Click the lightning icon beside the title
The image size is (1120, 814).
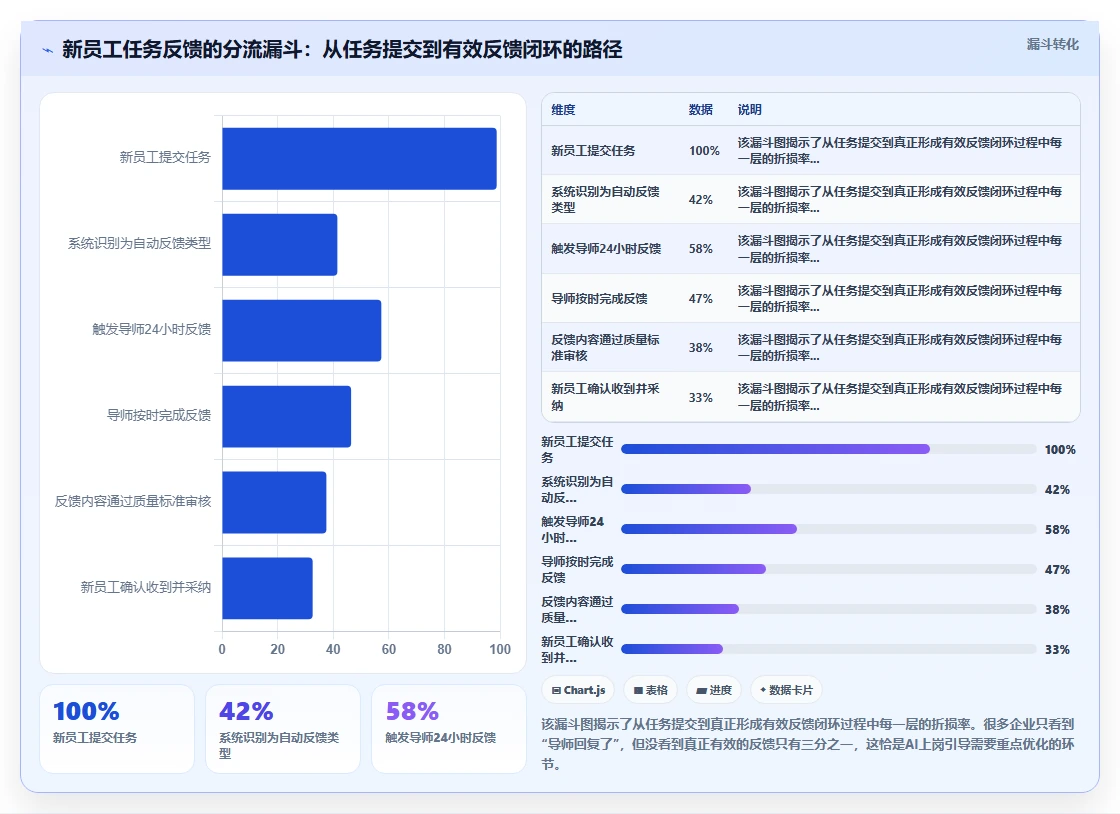click(x=48, y=50)
